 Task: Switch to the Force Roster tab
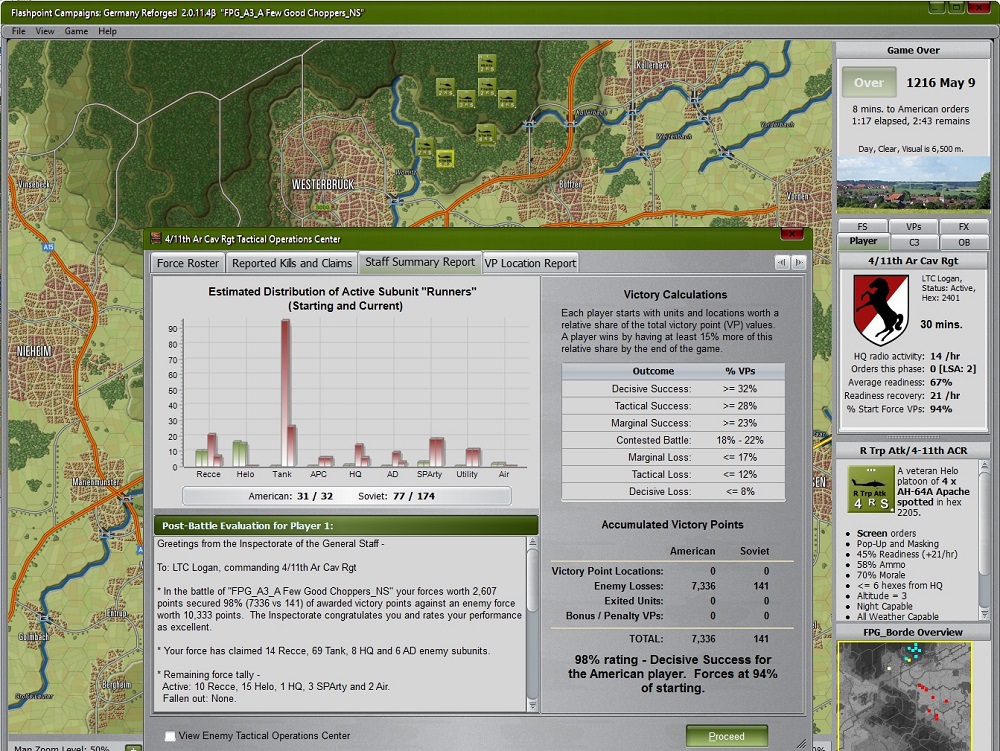pyautogui.click(x=188, y=263)
